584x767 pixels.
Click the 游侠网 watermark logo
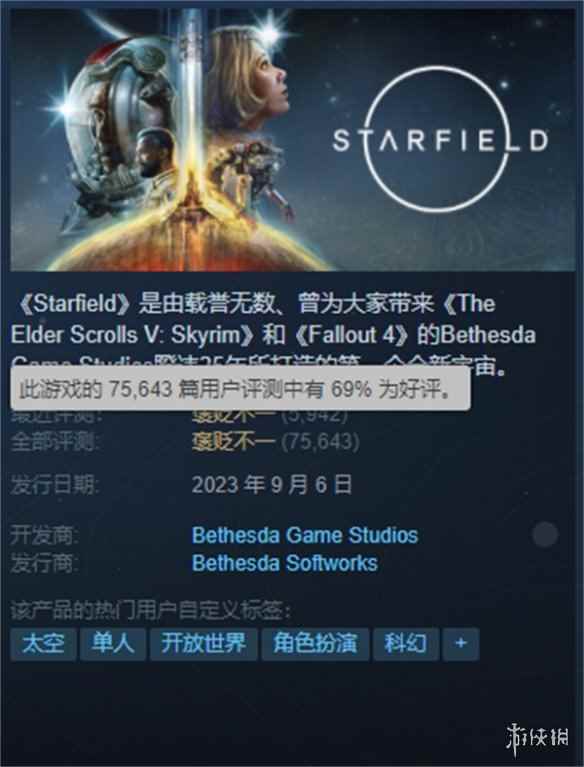pos(537,737)
